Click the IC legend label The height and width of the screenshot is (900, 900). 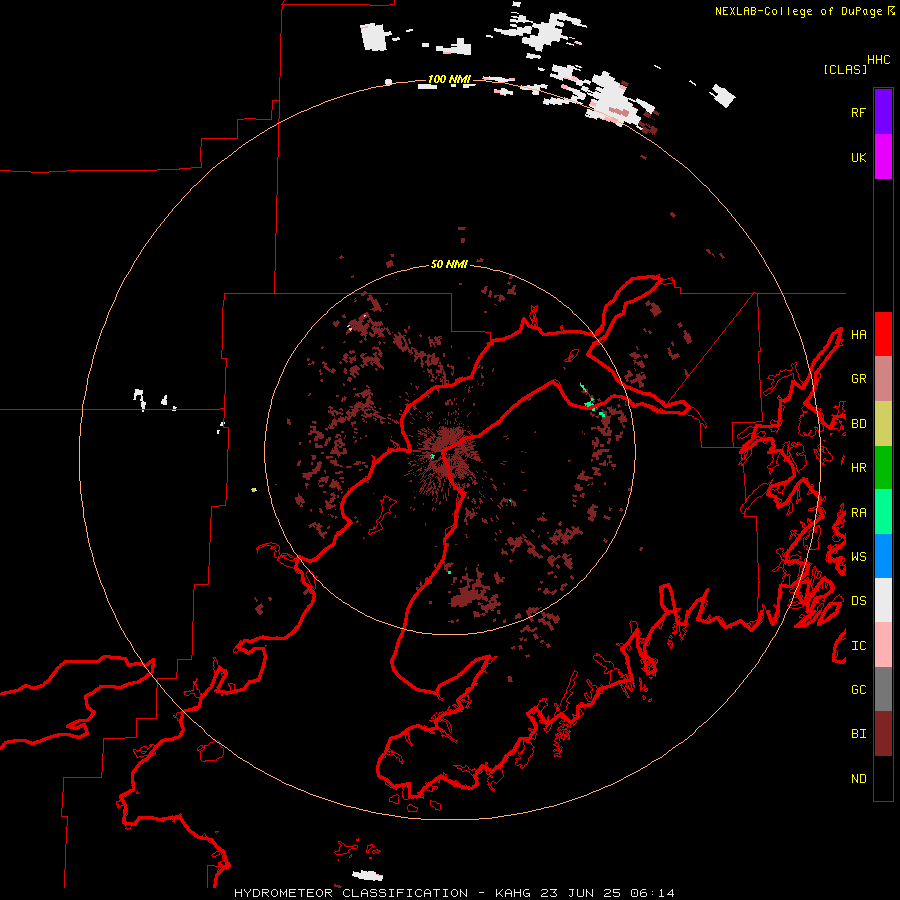(x=858, y=646)
